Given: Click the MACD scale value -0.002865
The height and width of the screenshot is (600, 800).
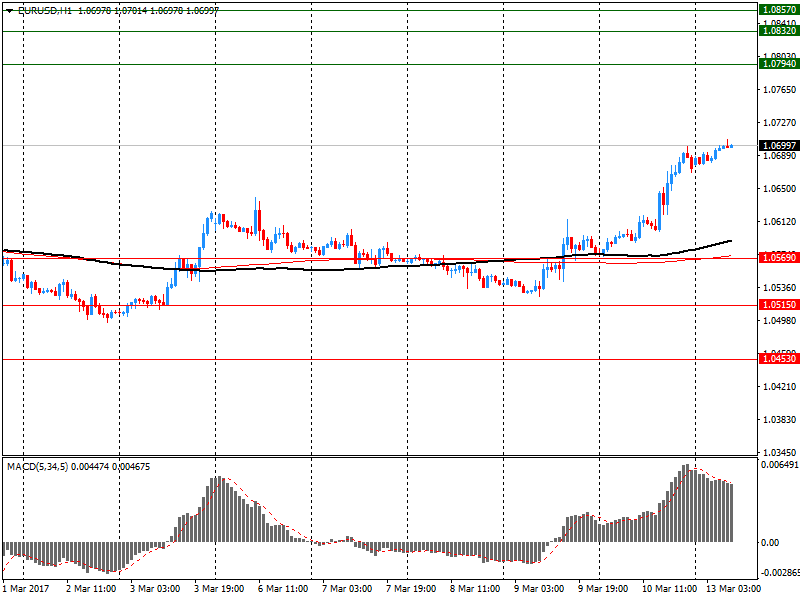Looking at the screenshot, I should tap(780, 573).
